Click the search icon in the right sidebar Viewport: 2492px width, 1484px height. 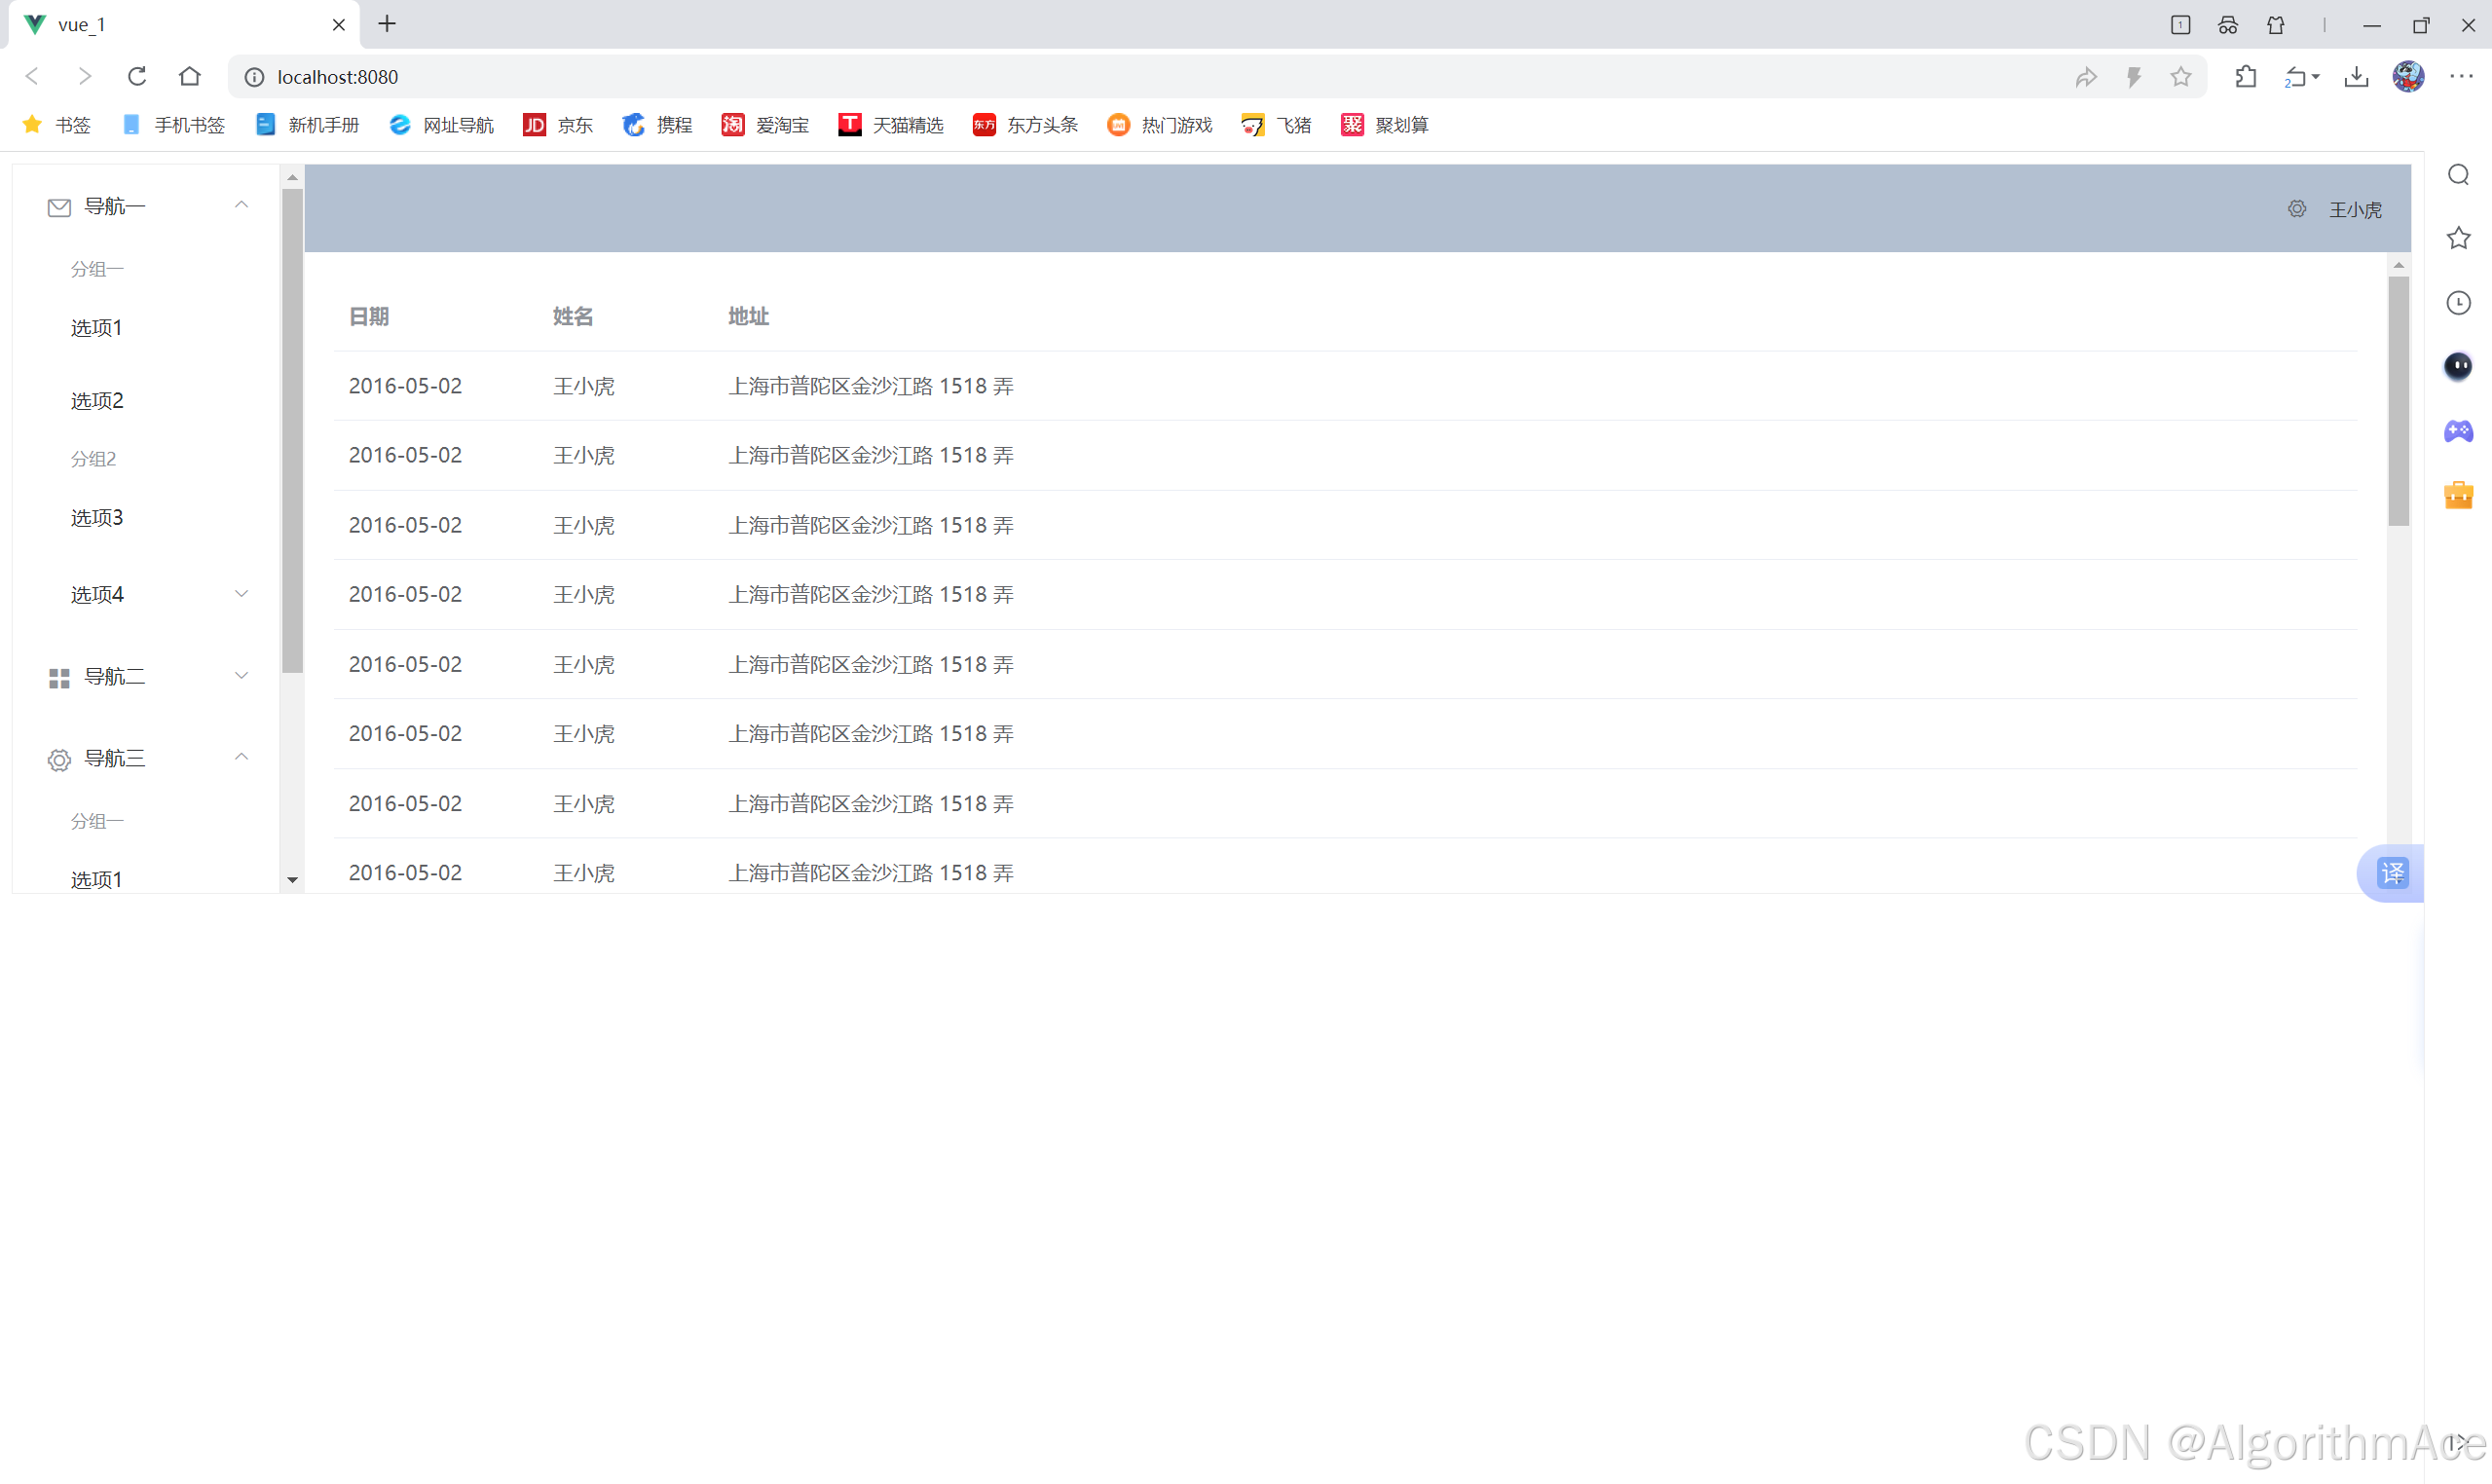point(2459,174)
